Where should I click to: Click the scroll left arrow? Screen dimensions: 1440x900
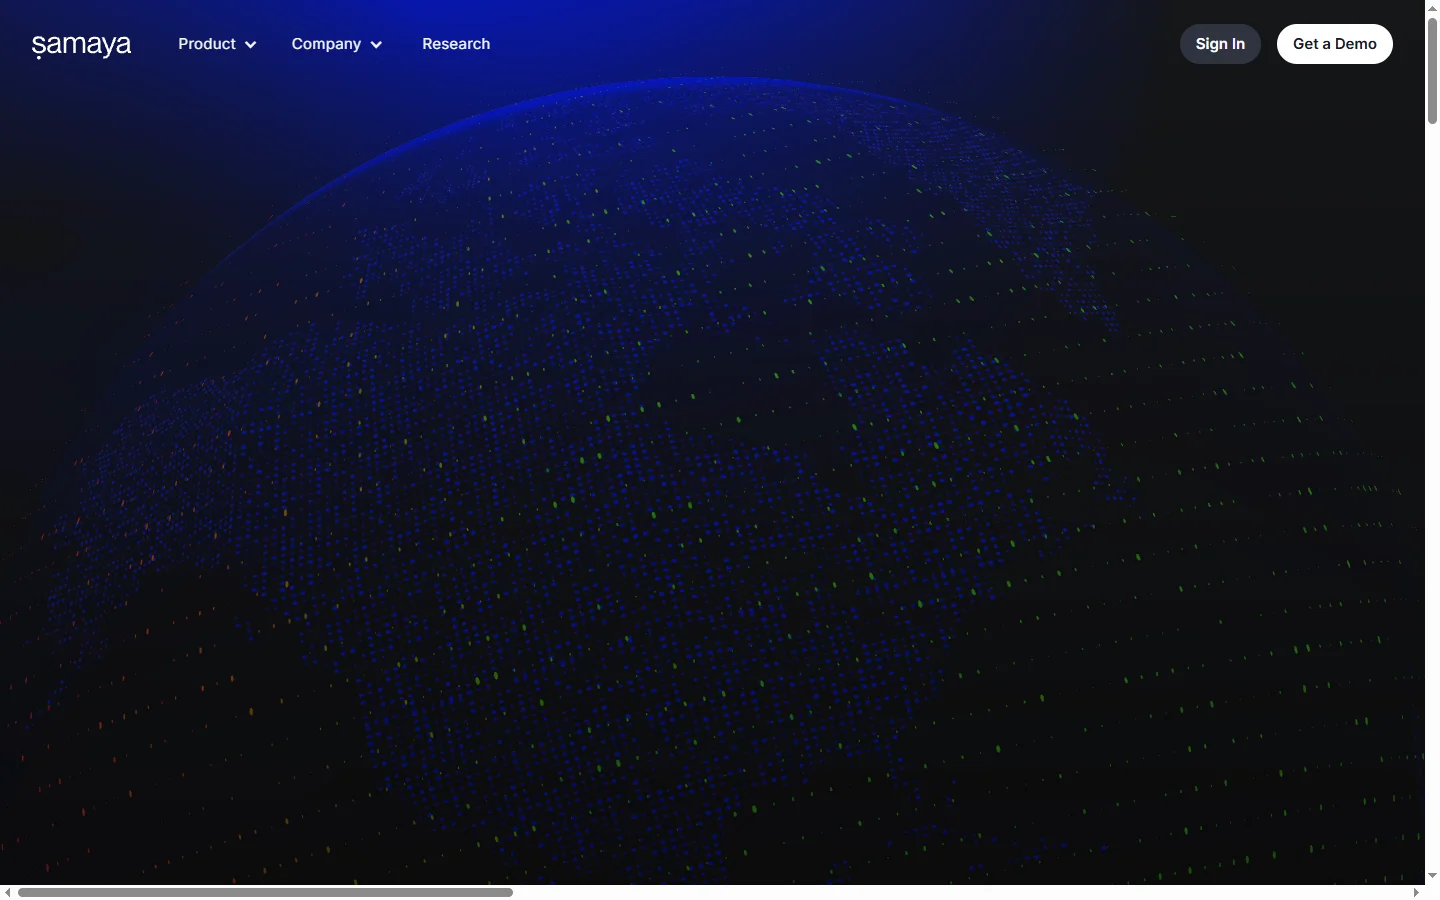point(7,892)
